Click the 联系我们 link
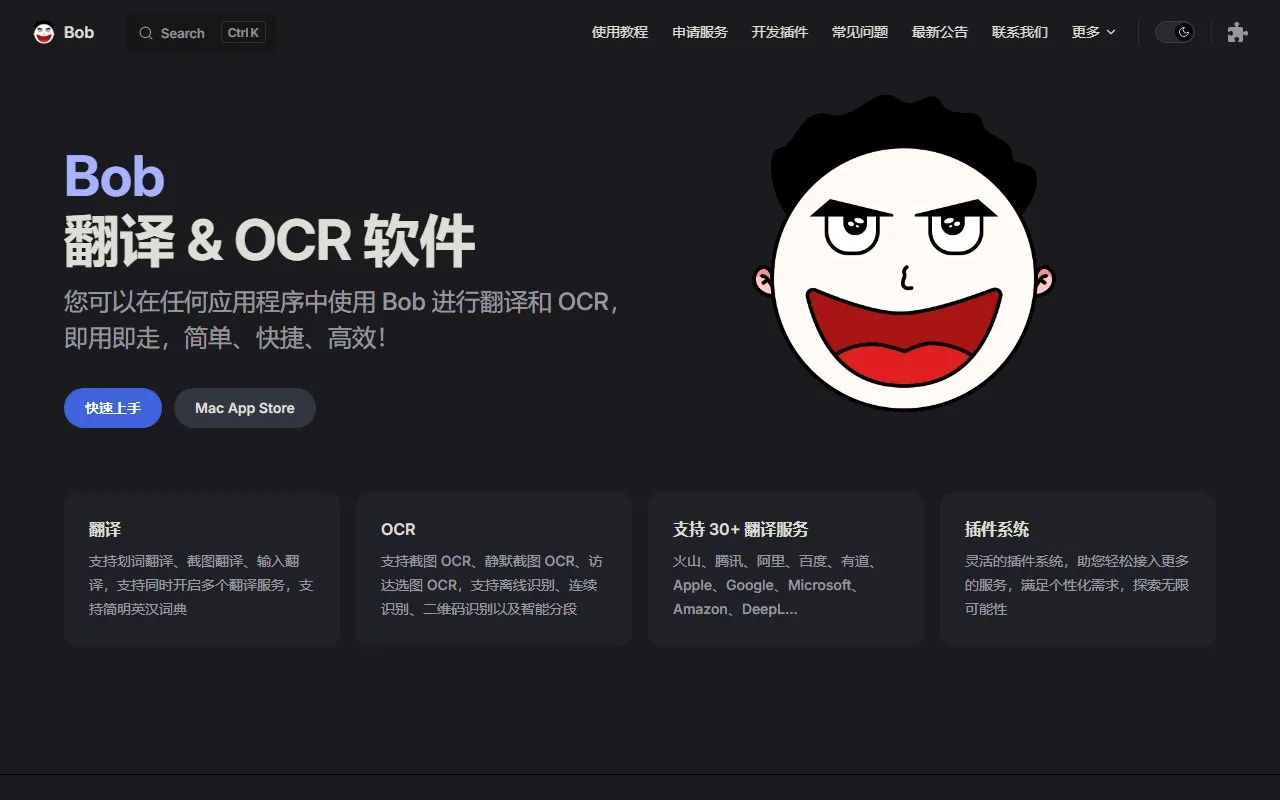The width and height of the screenshot is (1280, 800). (x=1019, y=32)
